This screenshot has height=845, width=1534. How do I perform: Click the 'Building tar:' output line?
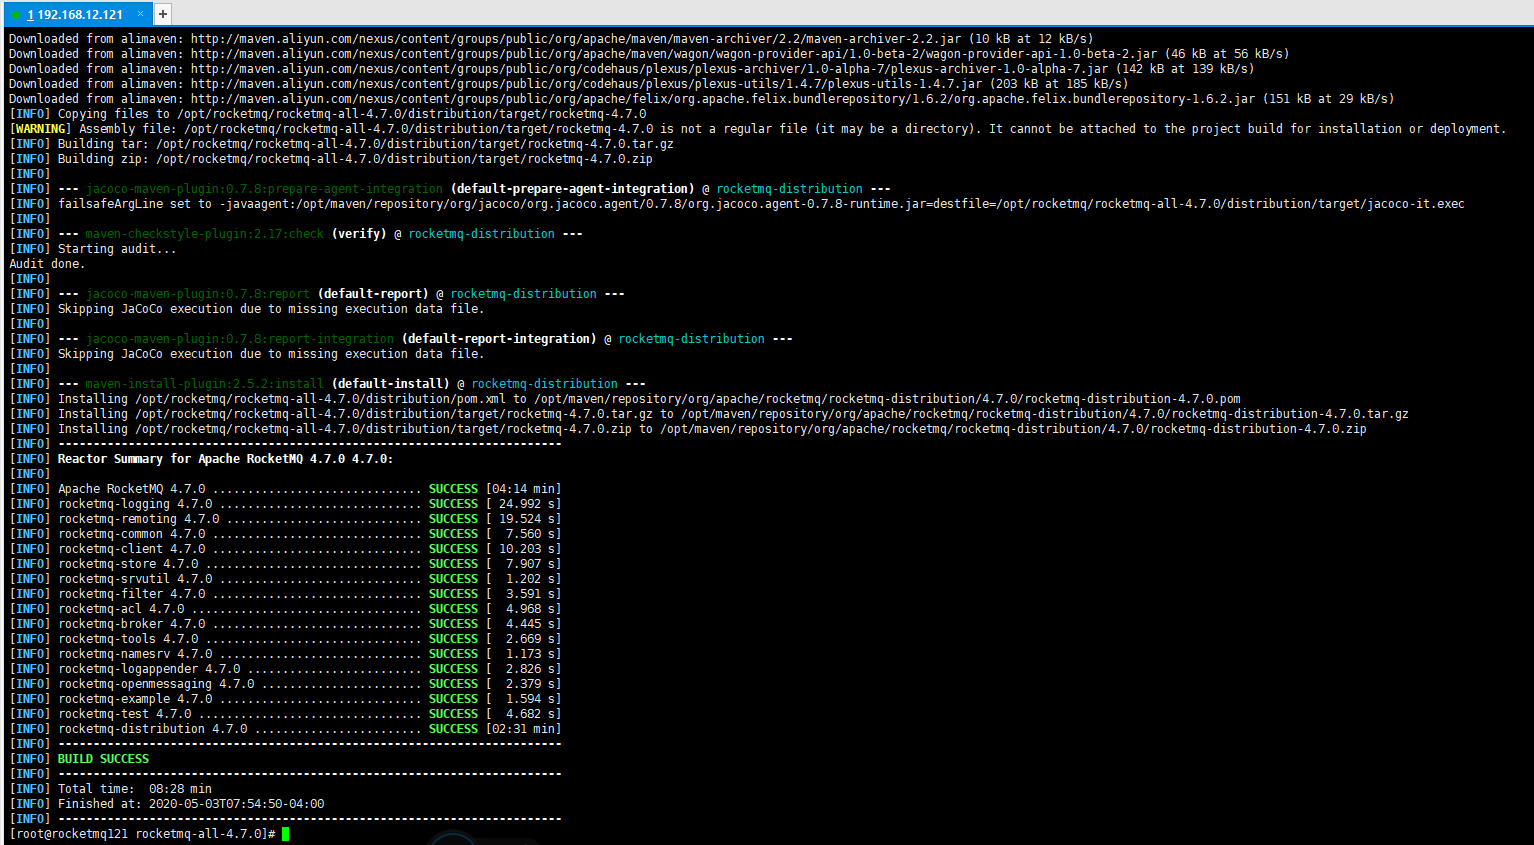pyautogui.click(x=341, y=144)
